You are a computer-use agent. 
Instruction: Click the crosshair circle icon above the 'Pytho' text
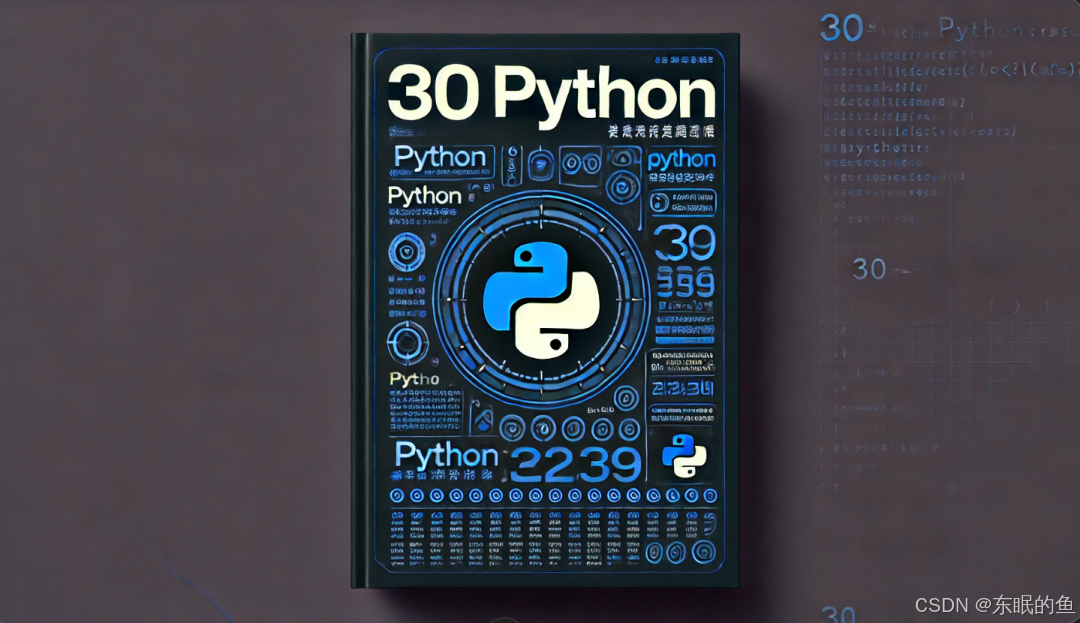(x=407, y=342)
